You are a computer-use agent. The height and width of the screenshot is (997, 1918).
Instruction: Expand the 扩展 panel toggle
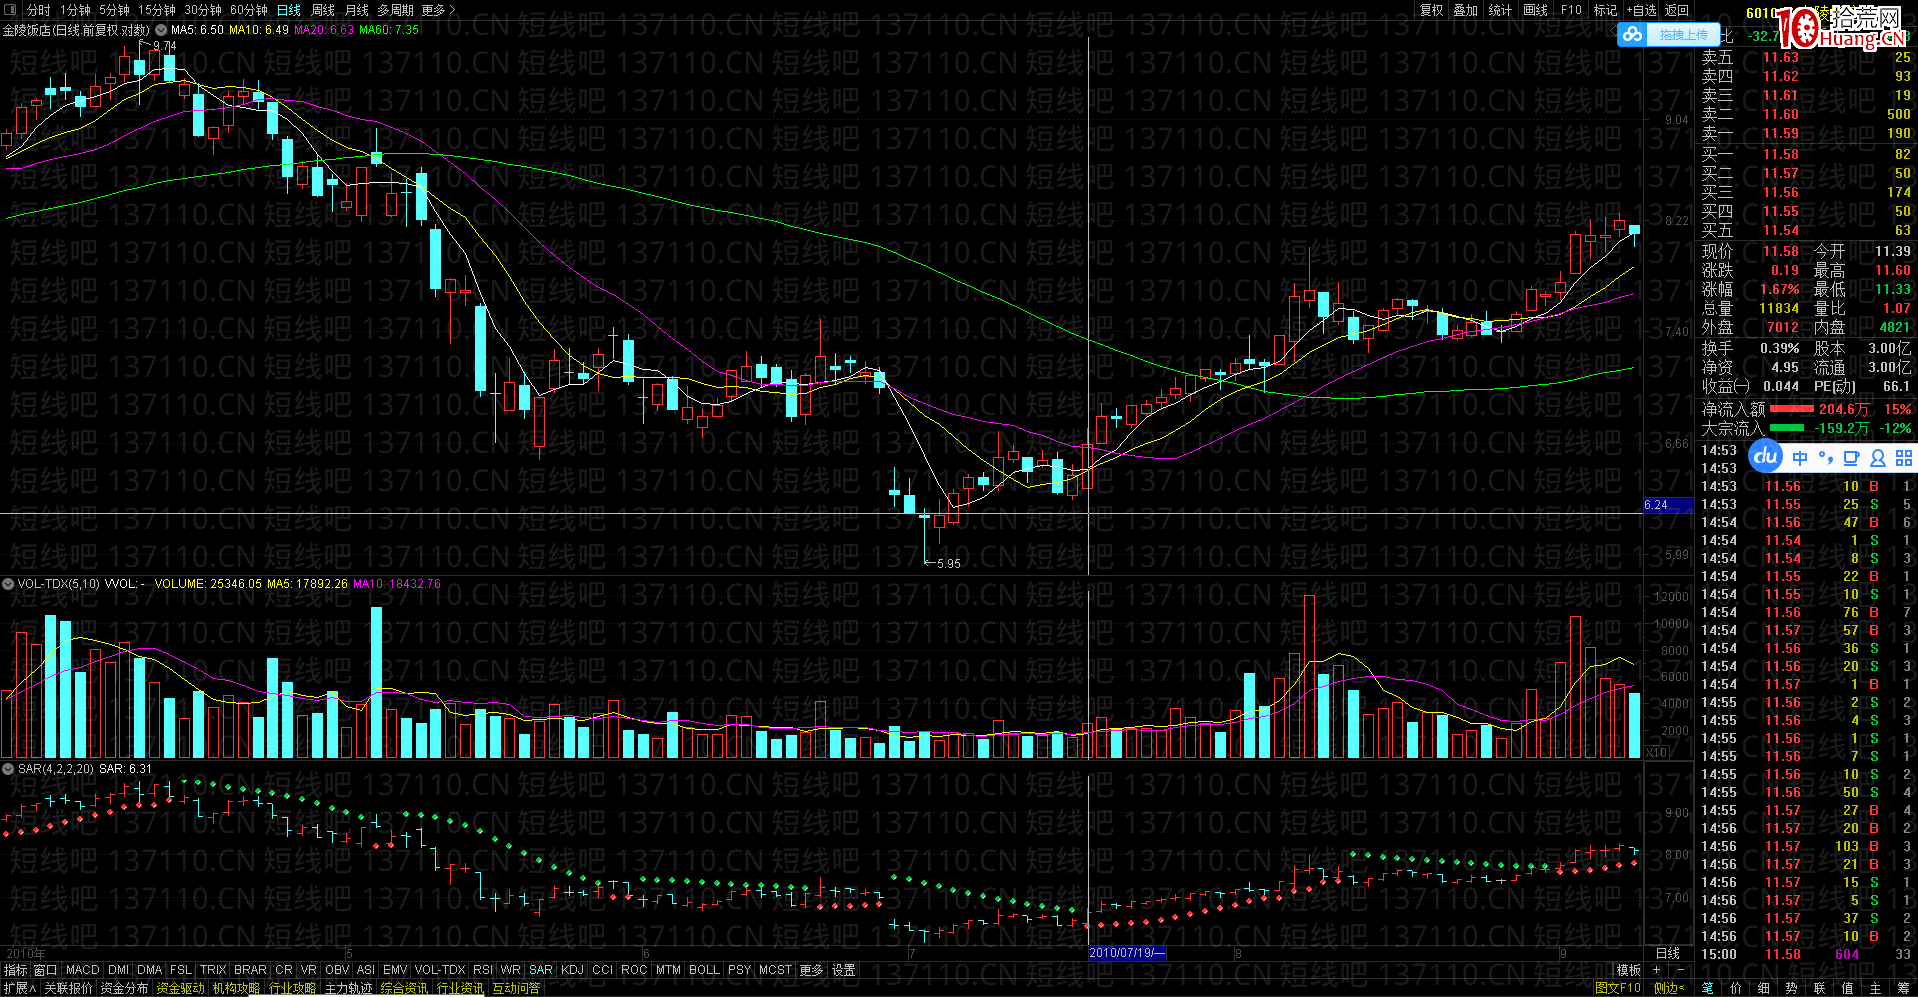tap(20, 988)
